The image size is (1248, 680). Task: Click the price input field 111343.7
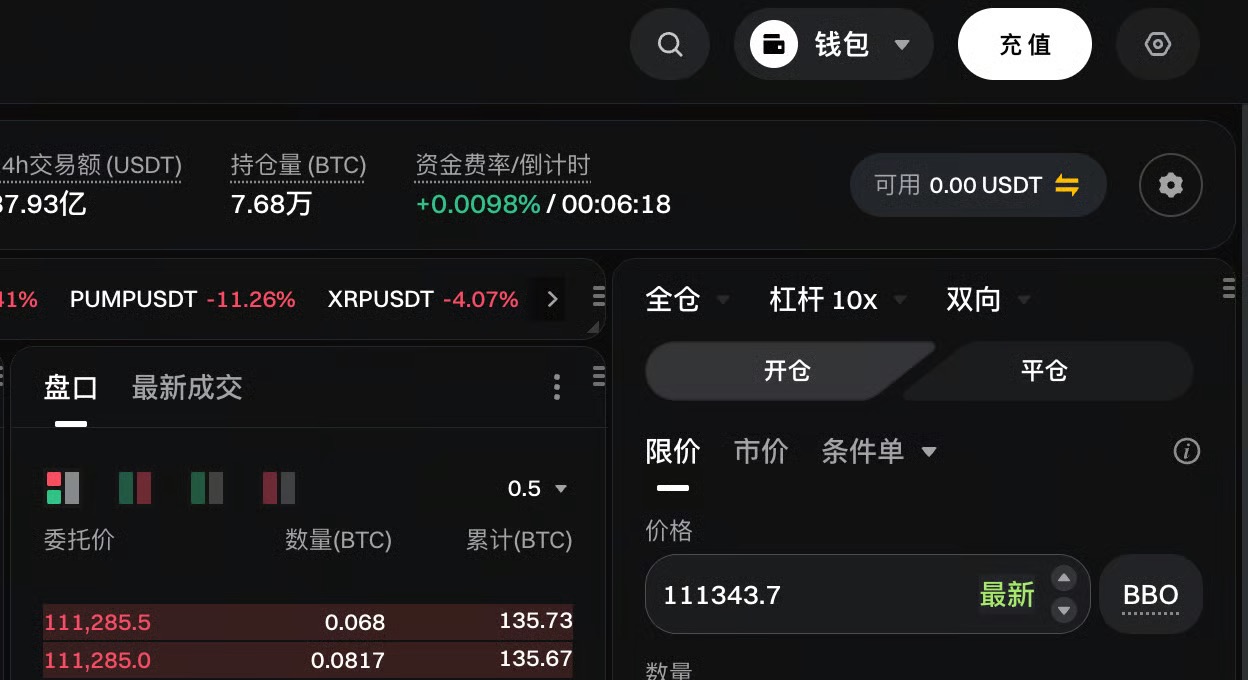coord(800,595)
